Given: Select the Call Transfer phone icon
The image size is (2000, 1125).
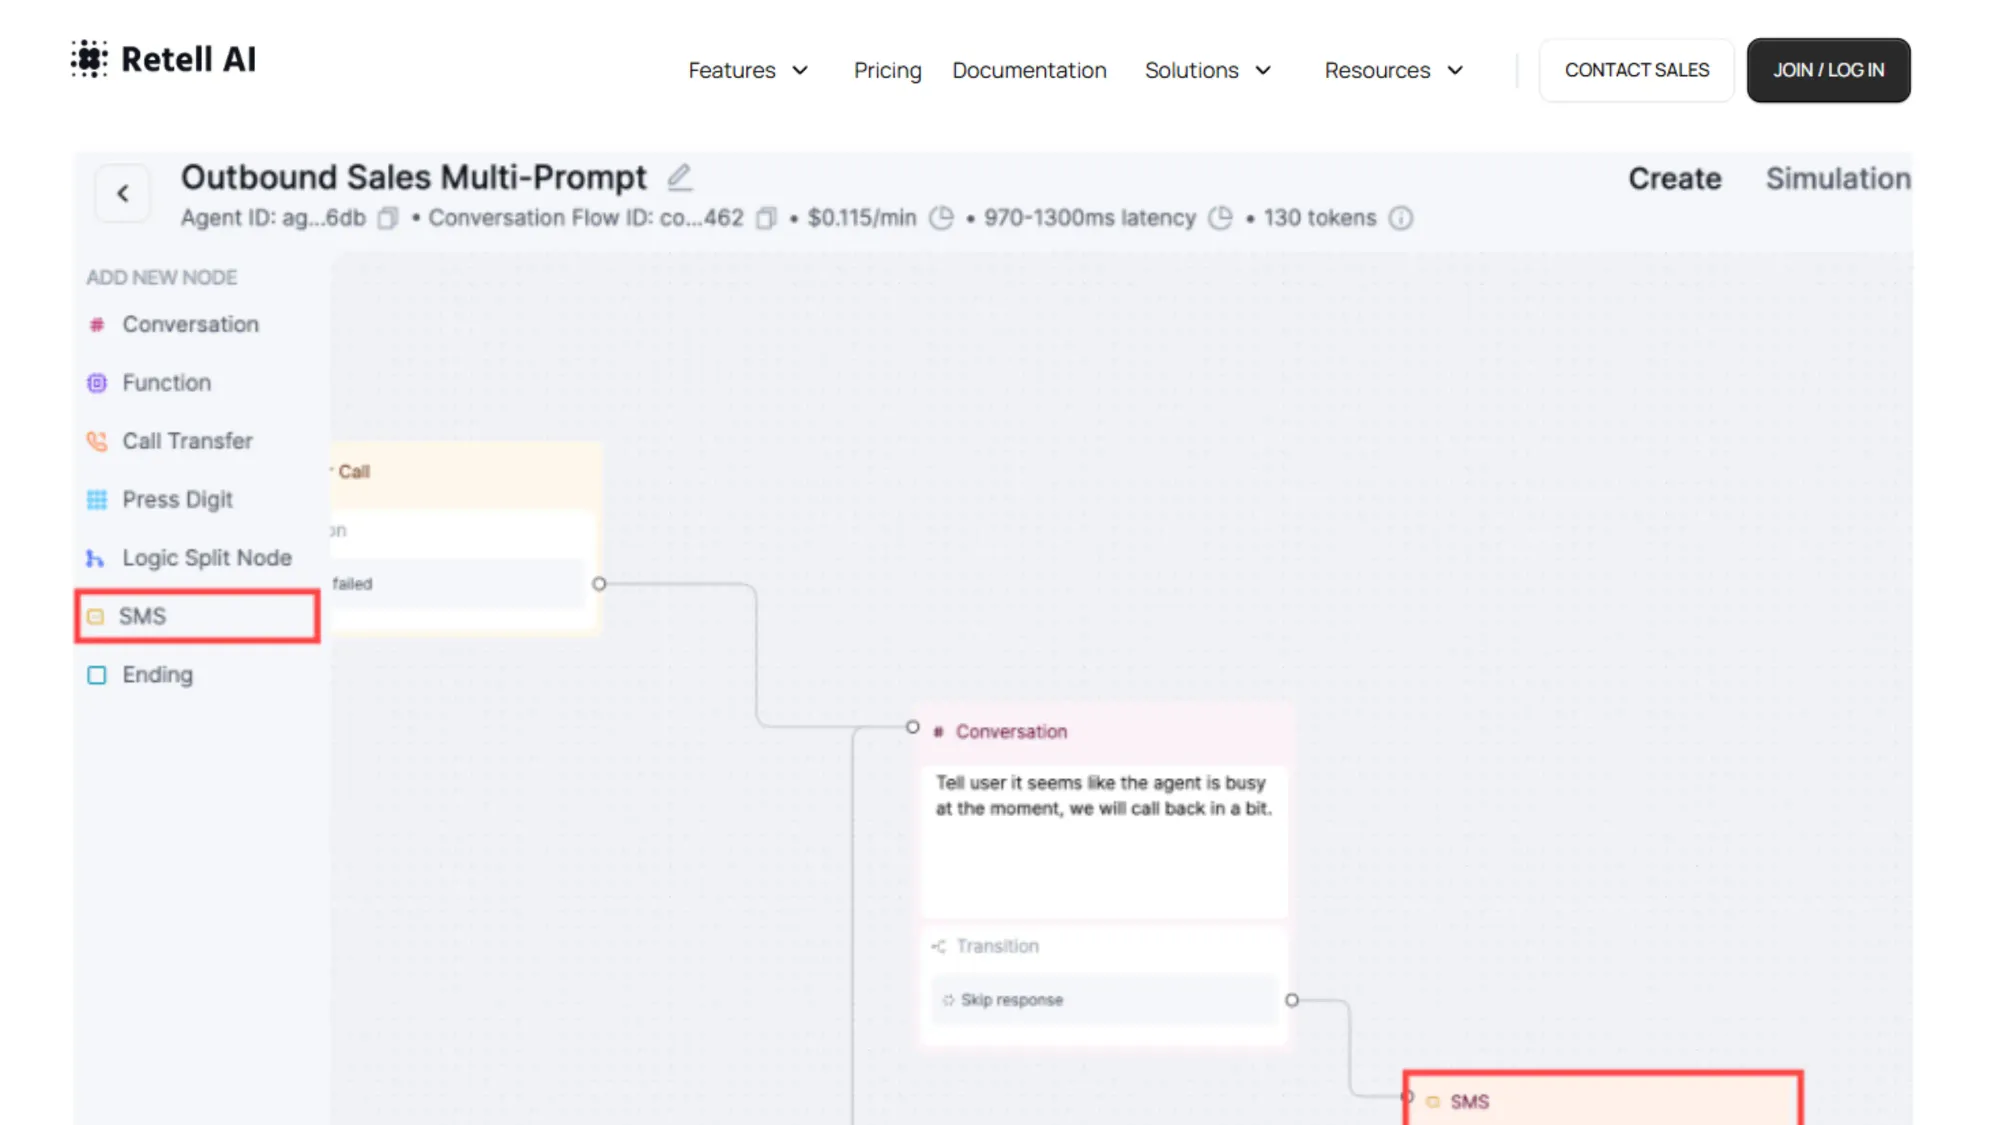Looking at the screenshot, I should (97, 441).
